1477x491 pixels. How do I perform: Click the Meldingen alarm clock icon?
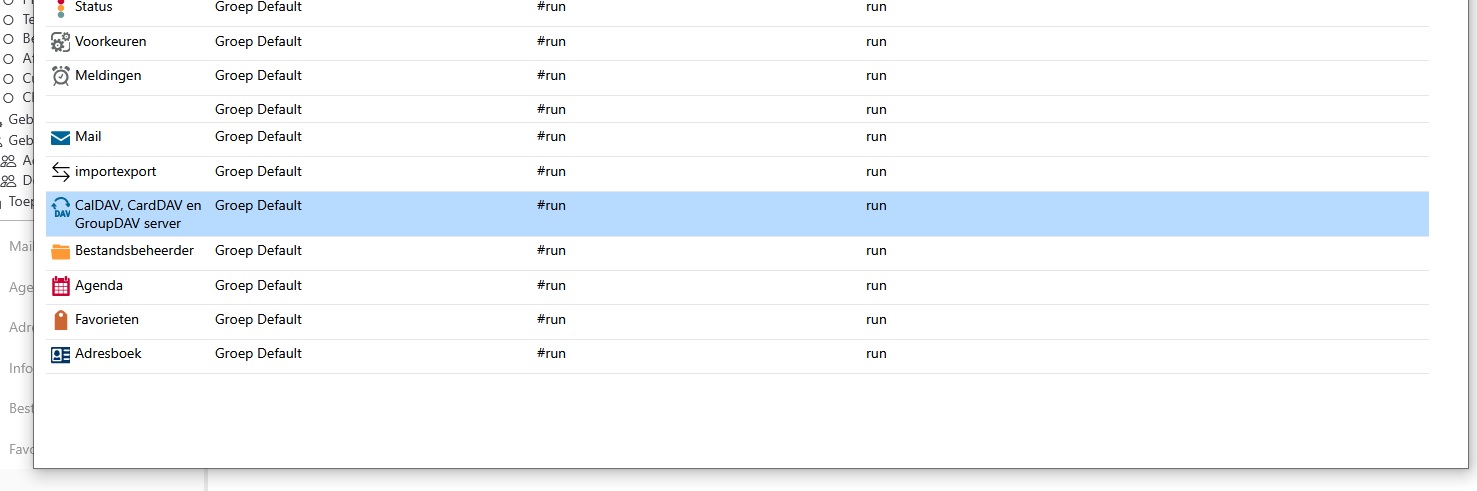point(60,76)
